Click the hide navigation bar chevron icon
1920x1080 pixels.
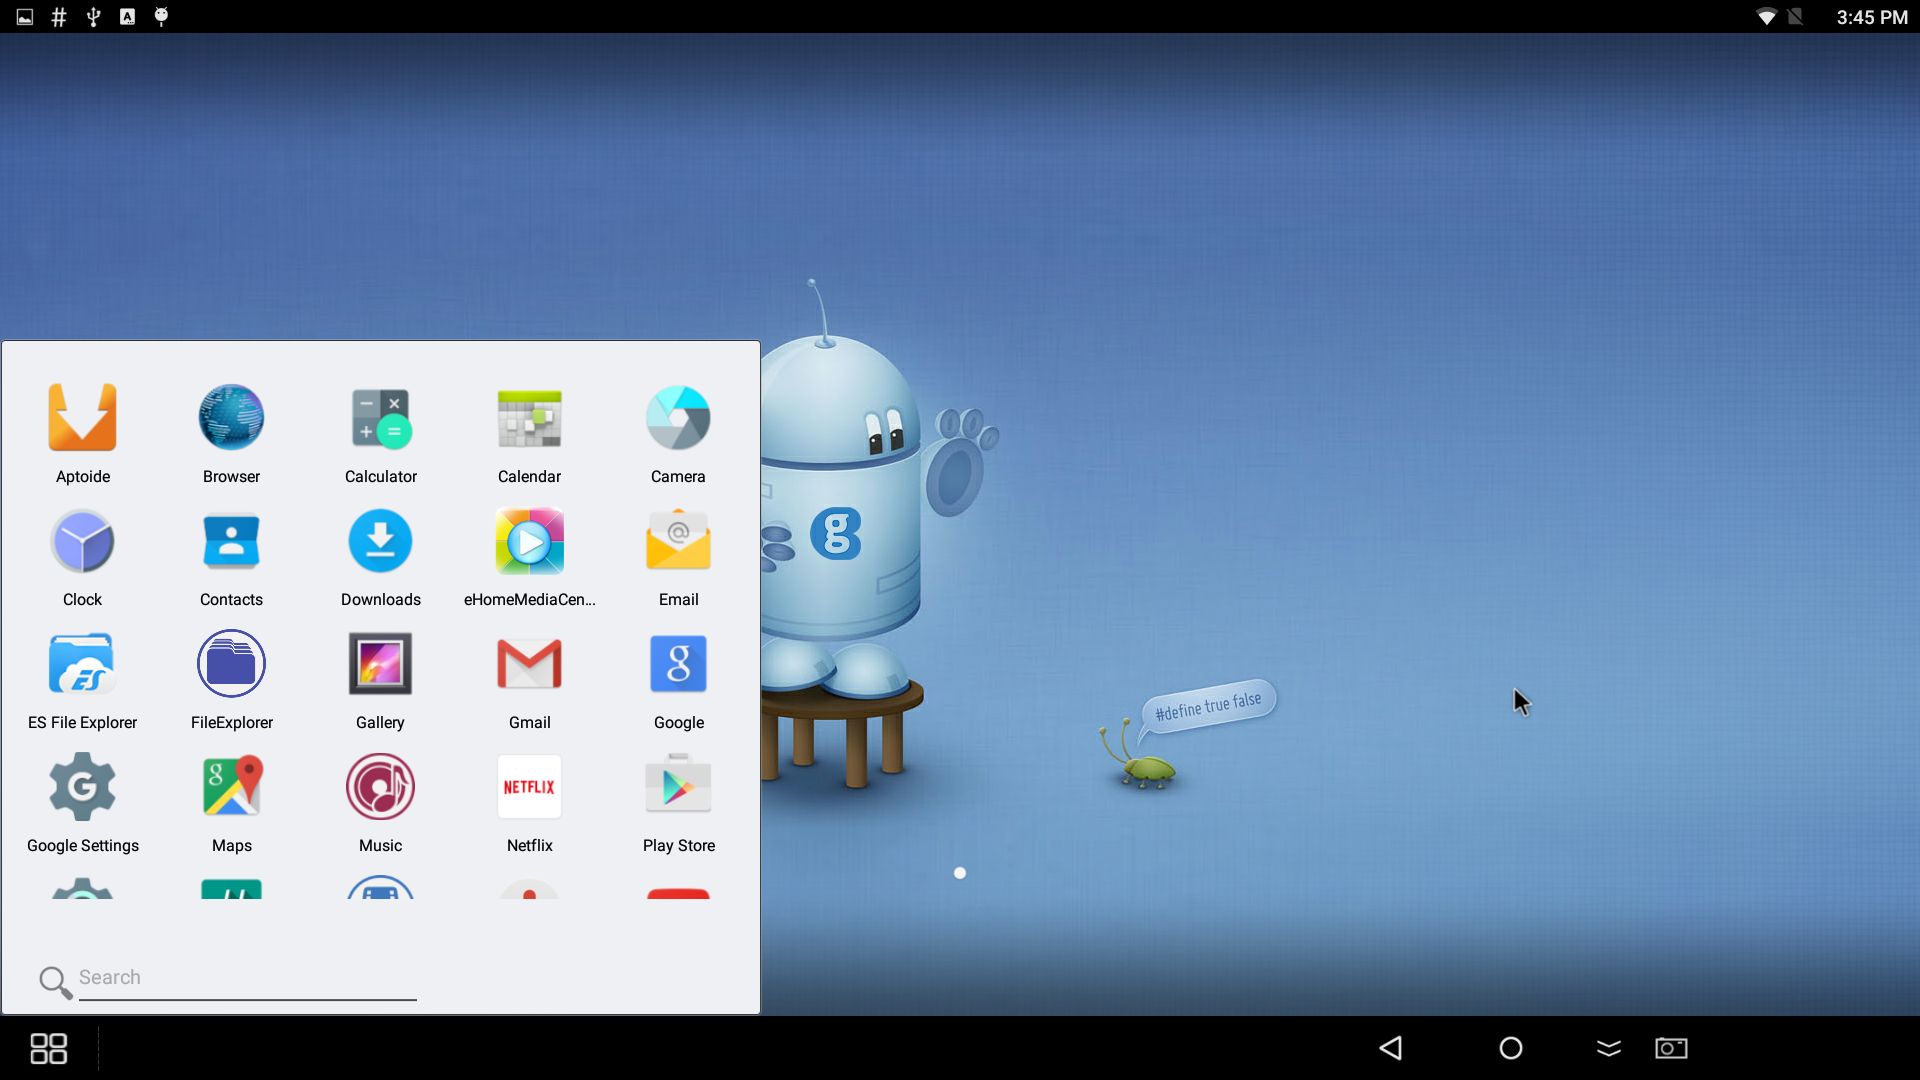1609,1048
